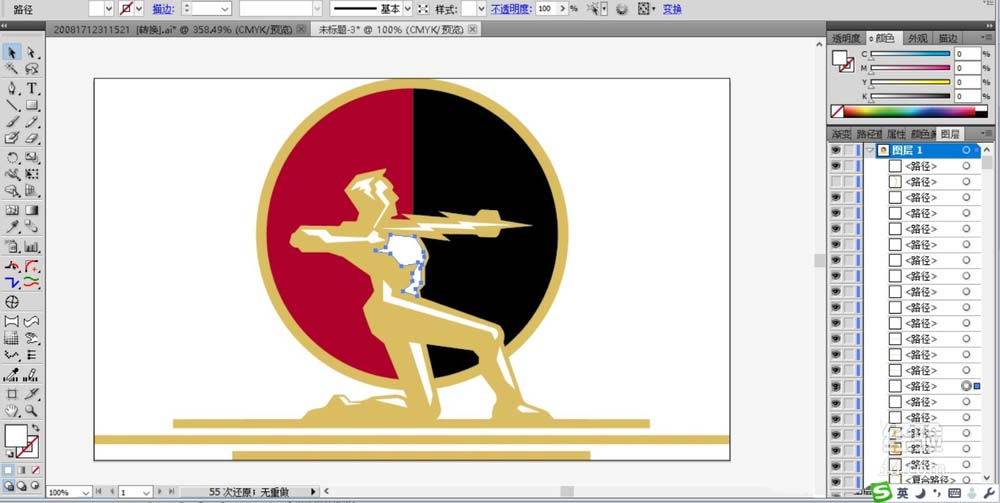The width and height of the screenshot is (1000, 503).
Task: Open the 100% zoom level dropdown
Action: 86,492
